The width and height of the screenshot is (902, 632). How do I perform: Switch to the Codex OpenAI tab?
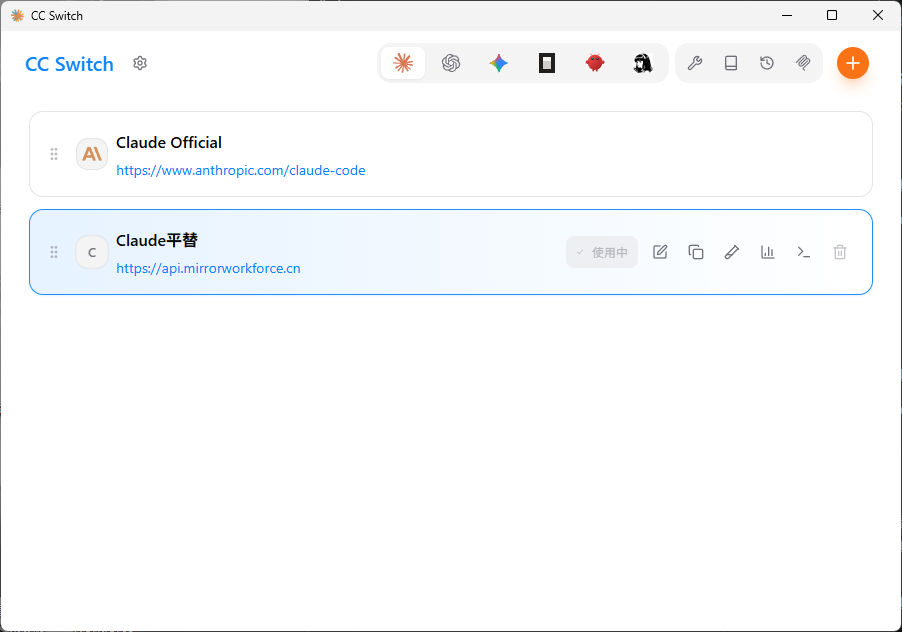(451, 63)
